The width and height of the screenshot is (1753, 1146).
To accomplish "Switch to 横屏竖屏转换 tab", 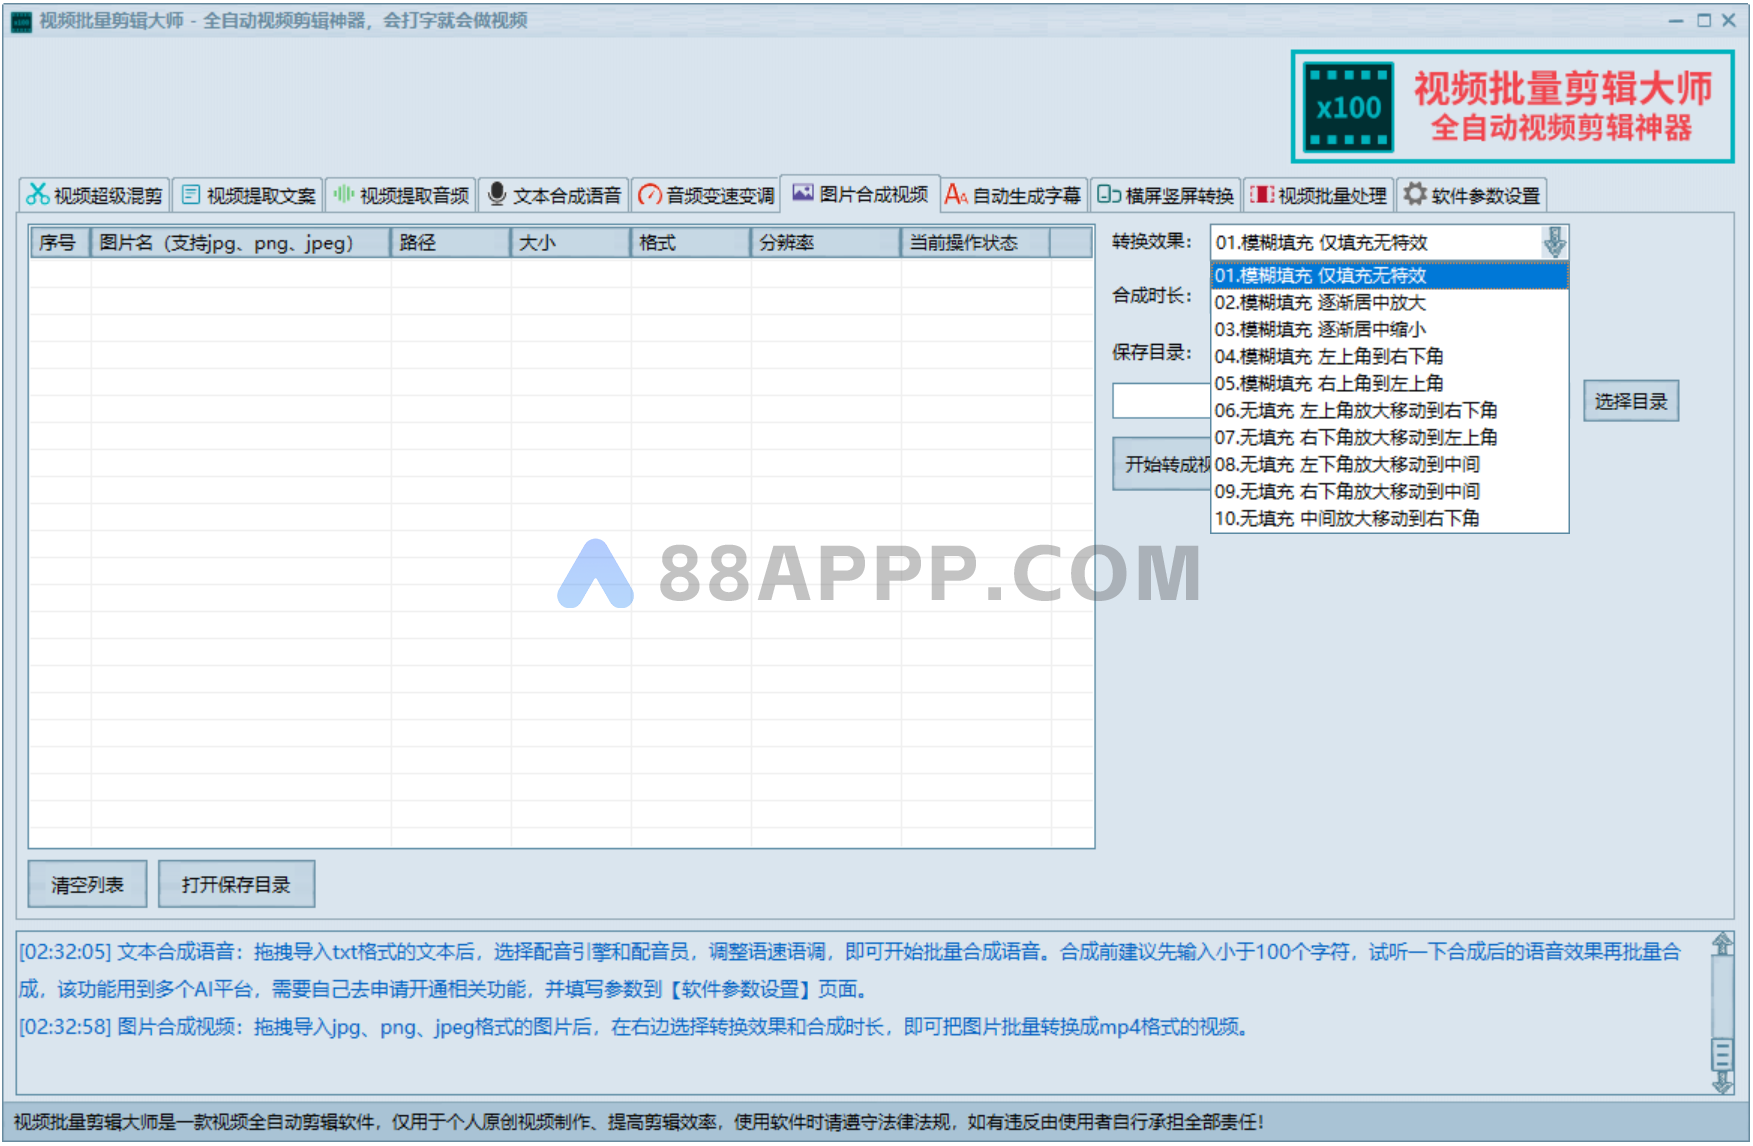I will point(1166,195).
